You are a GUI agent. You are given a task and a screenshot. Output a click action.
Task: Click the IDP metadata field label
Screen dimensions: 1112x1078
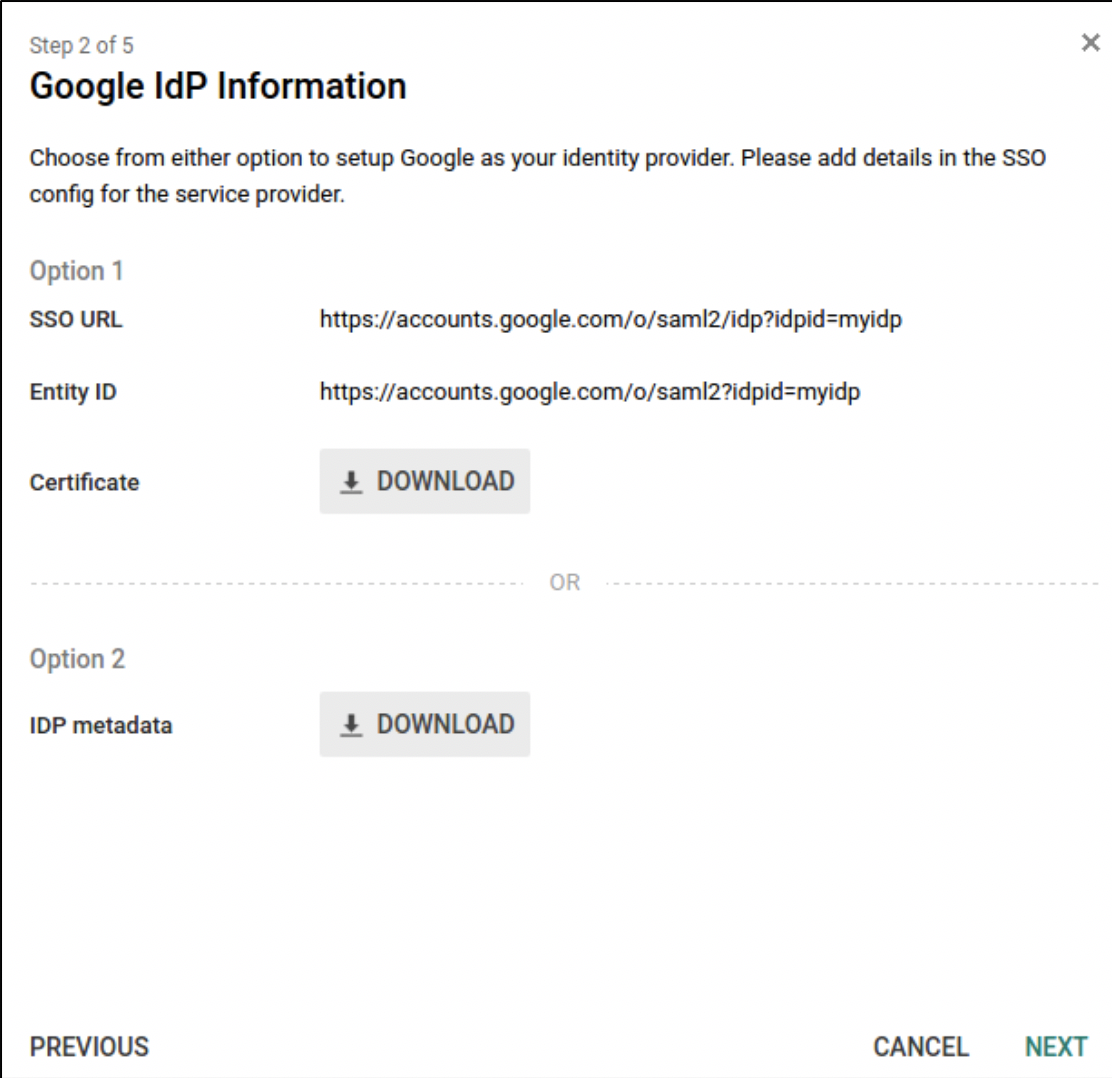click(101, 726)
